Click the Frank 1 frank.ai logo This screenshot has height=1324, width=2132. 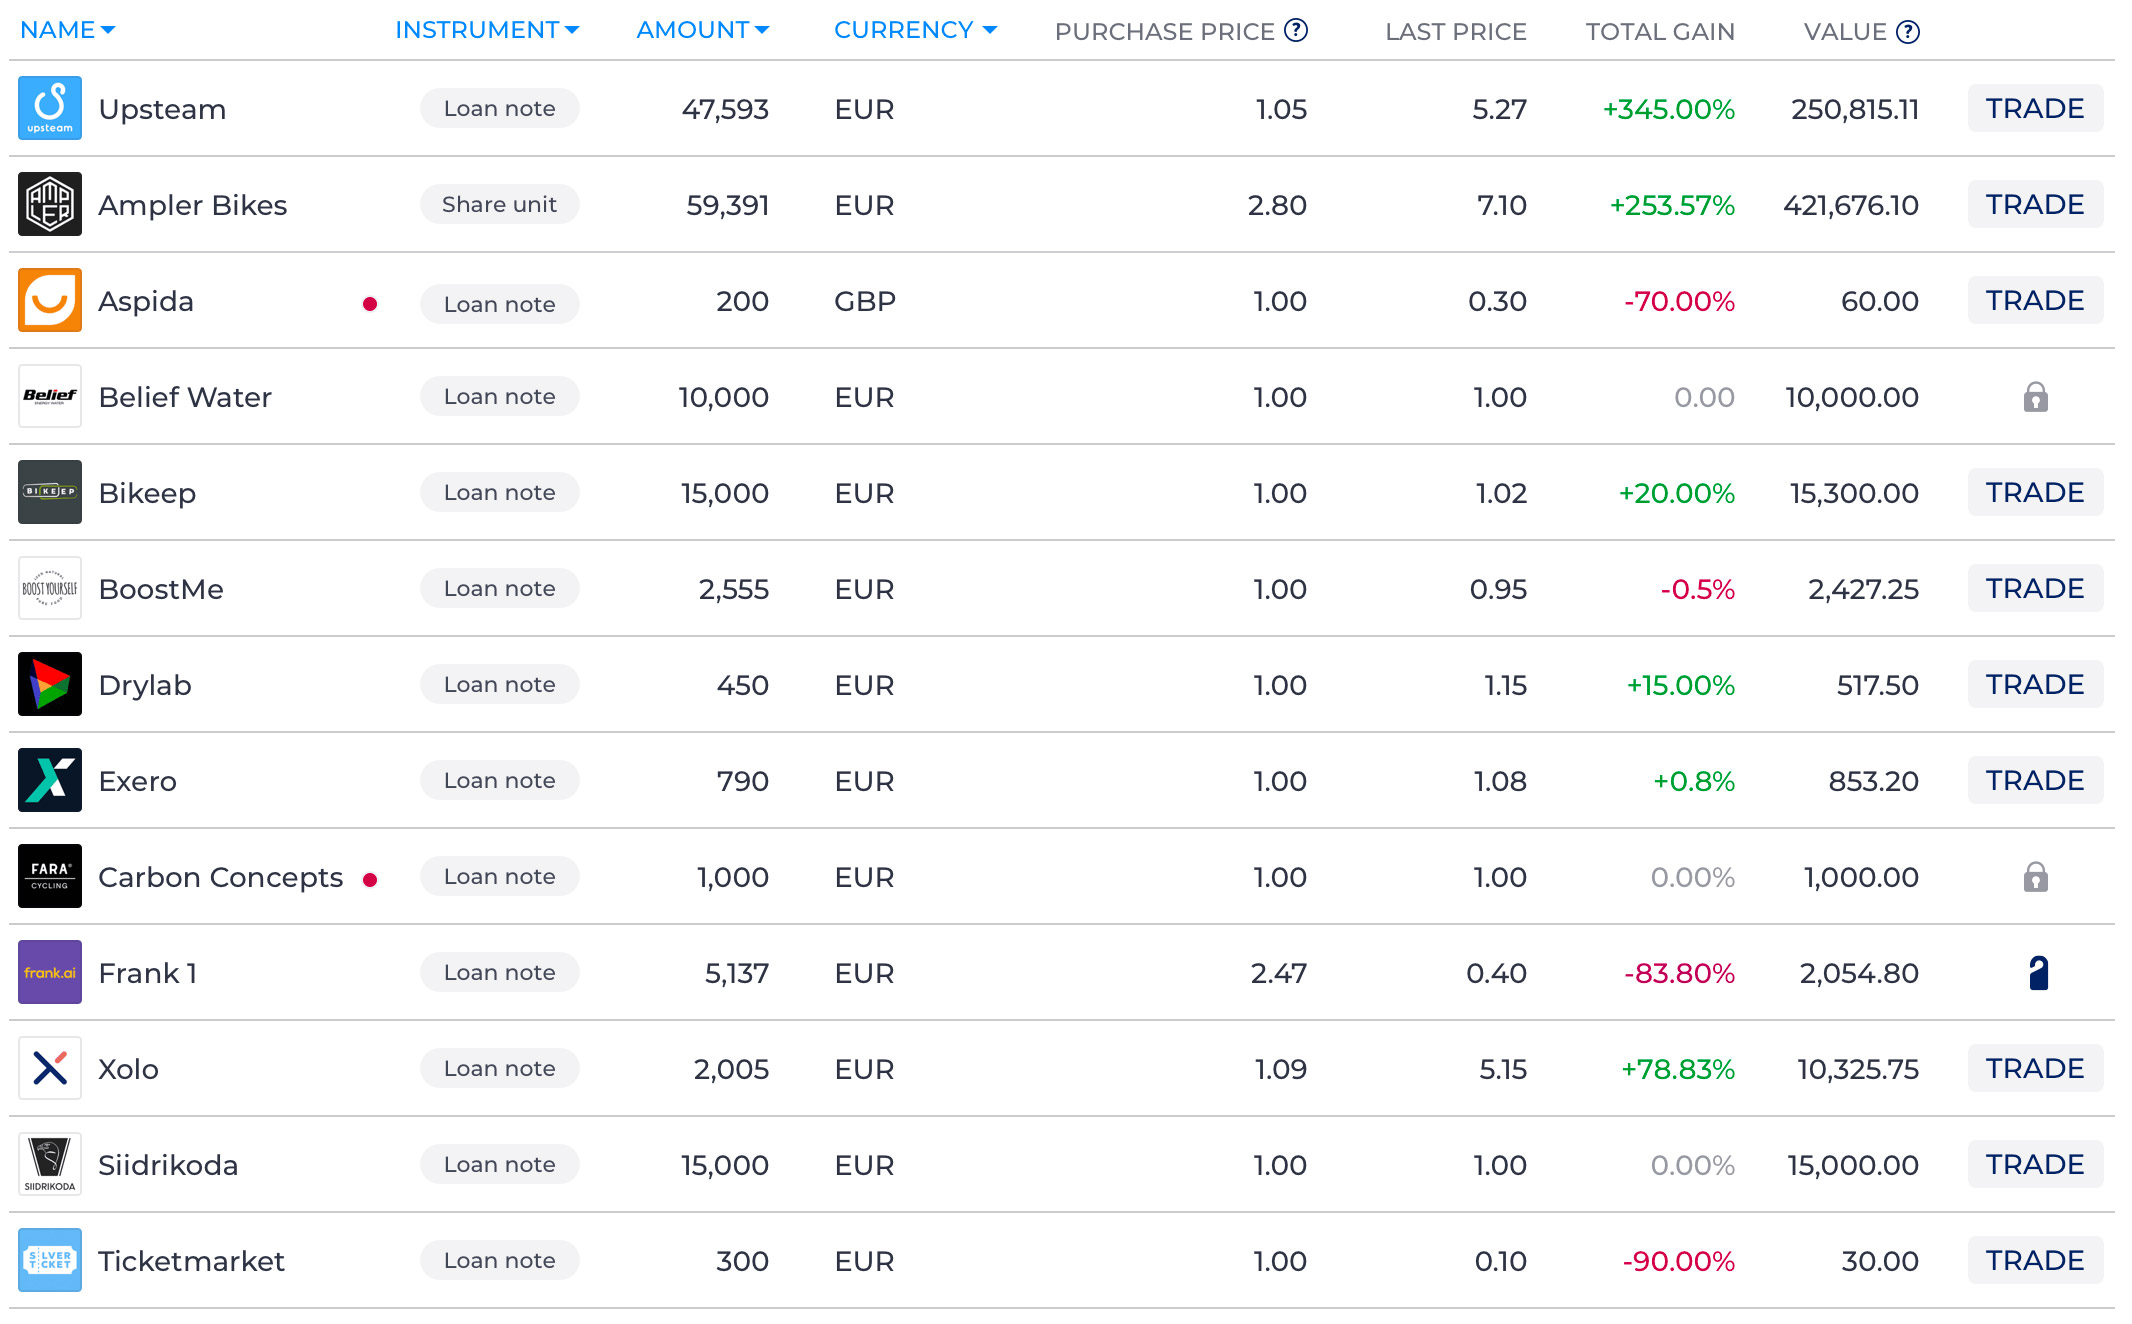tap(50, 972)
